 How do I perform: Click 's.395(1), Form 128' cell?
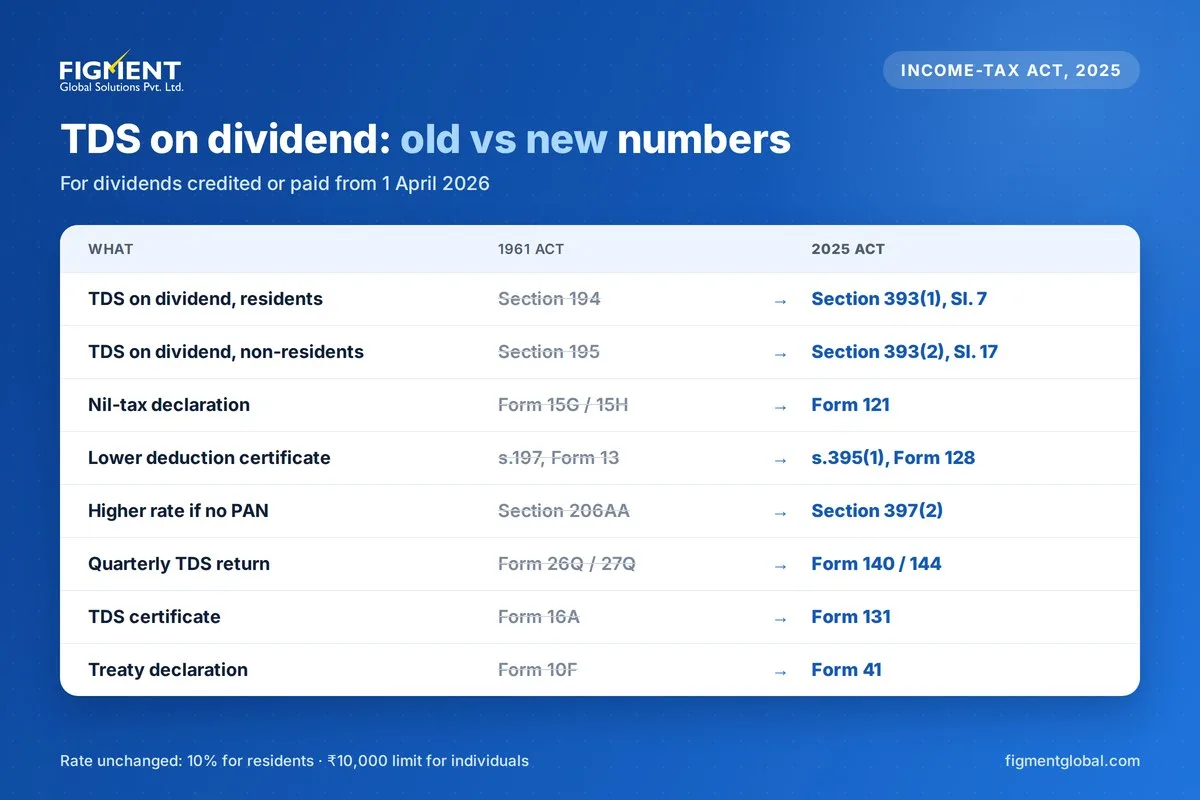click(893, 458)
